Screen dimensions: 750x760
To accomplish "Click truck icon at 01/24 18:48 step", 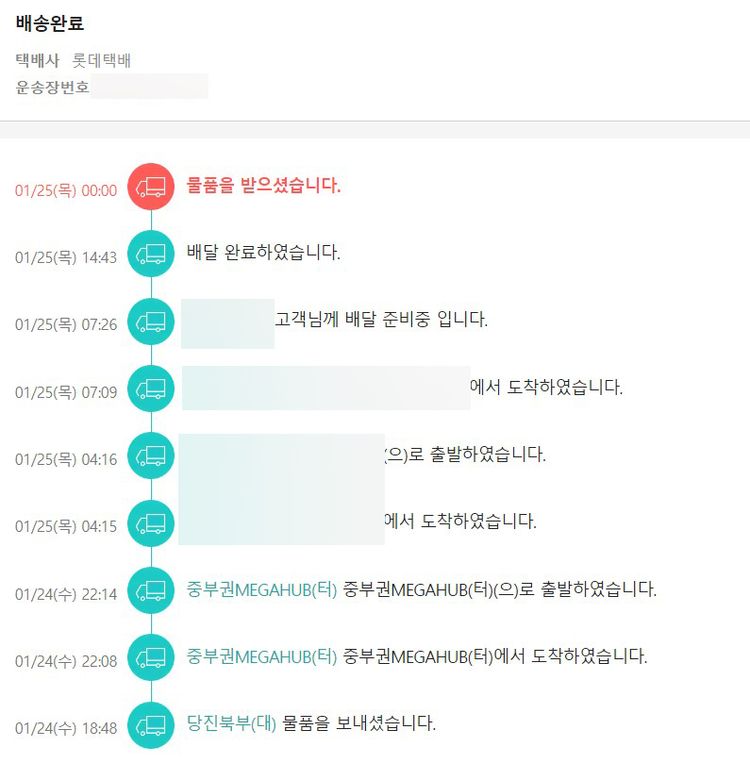I will pyautogui.click(x=151, y=725).
